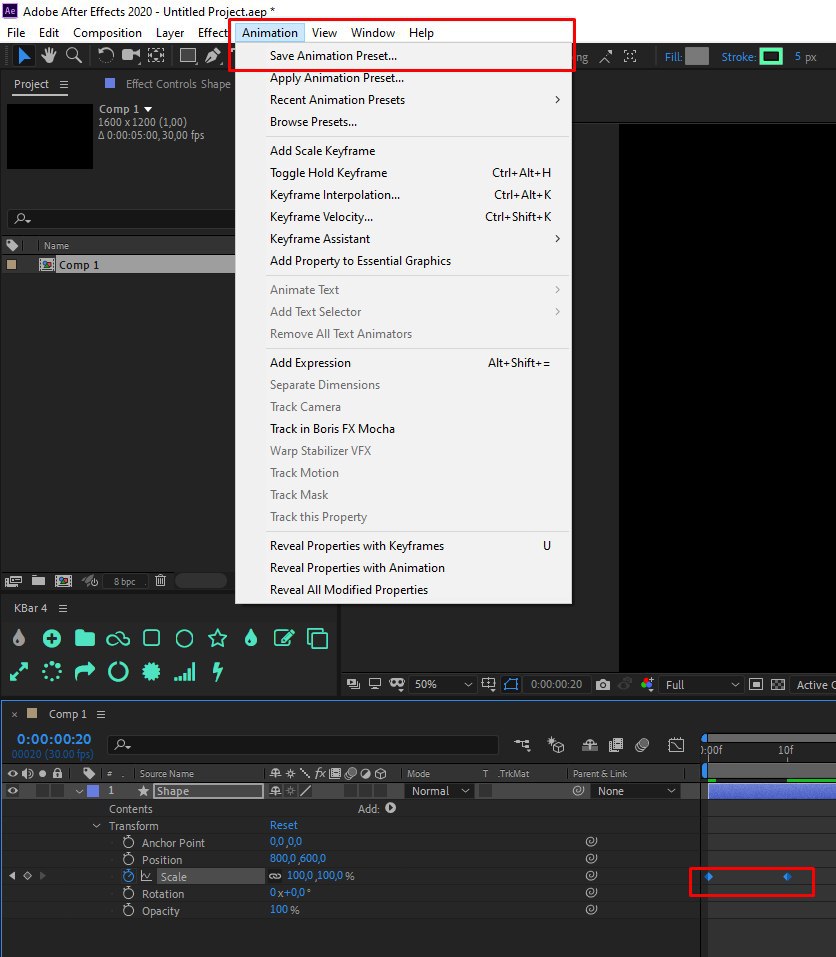Toggle Scale constrain proportions link

[x=275, y=876]
